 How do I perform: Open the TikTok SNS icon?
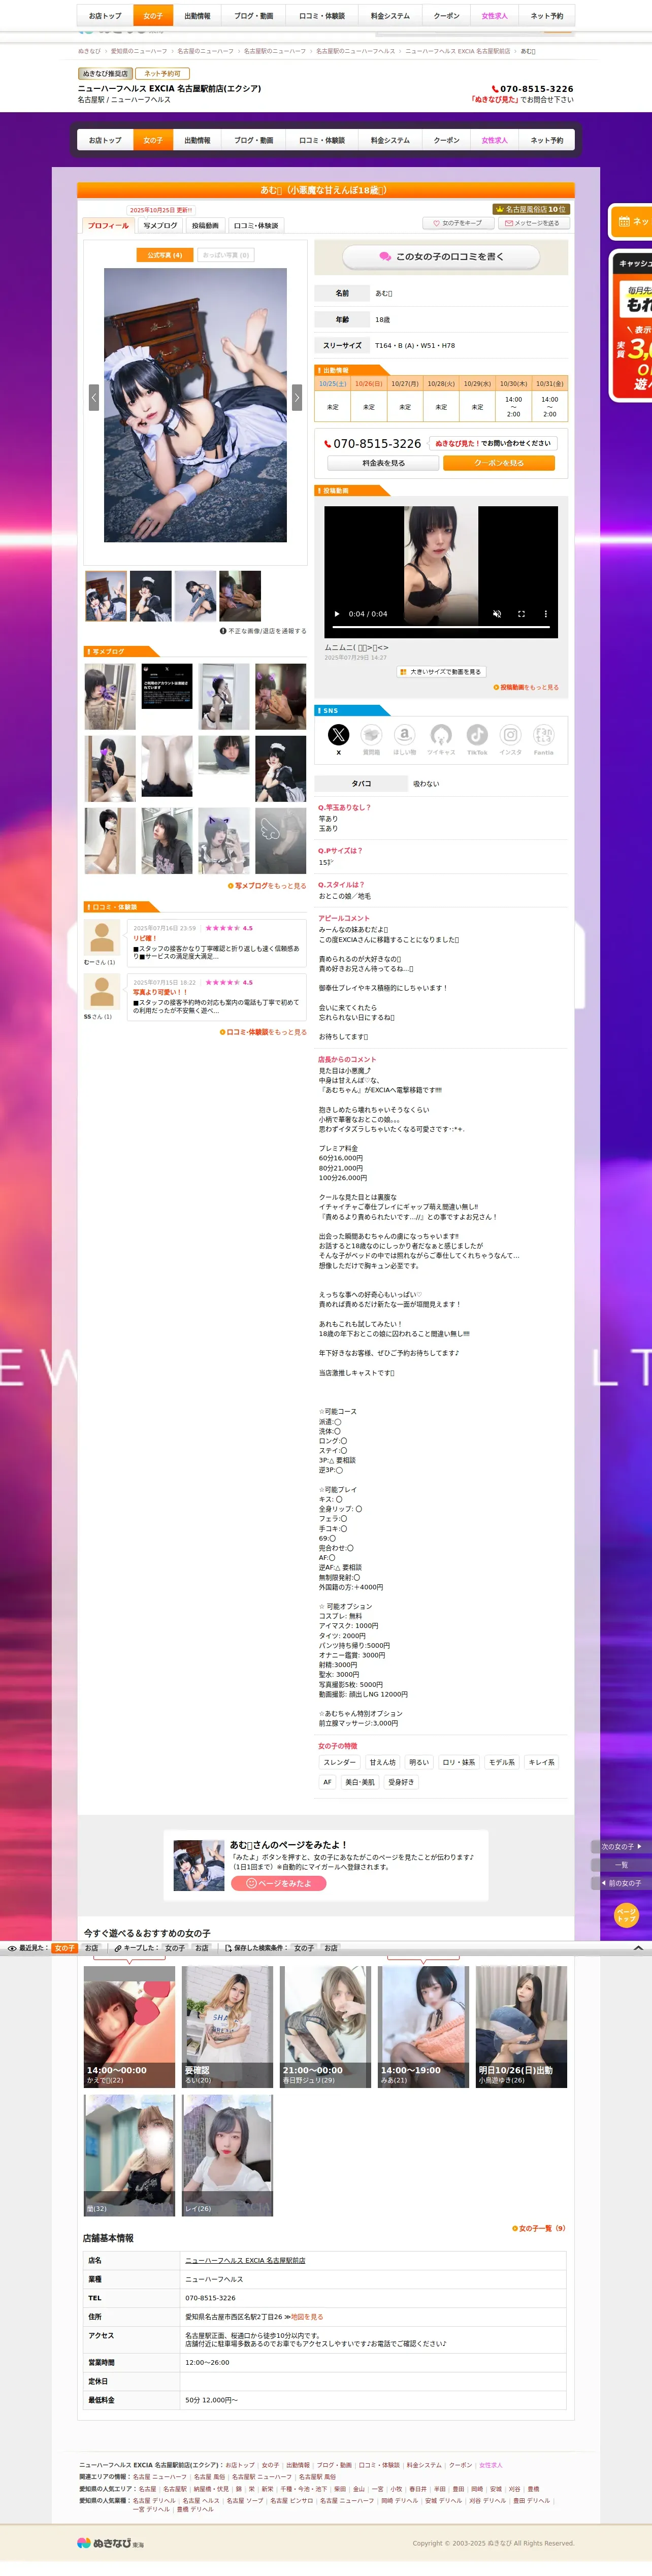[477, 734]
